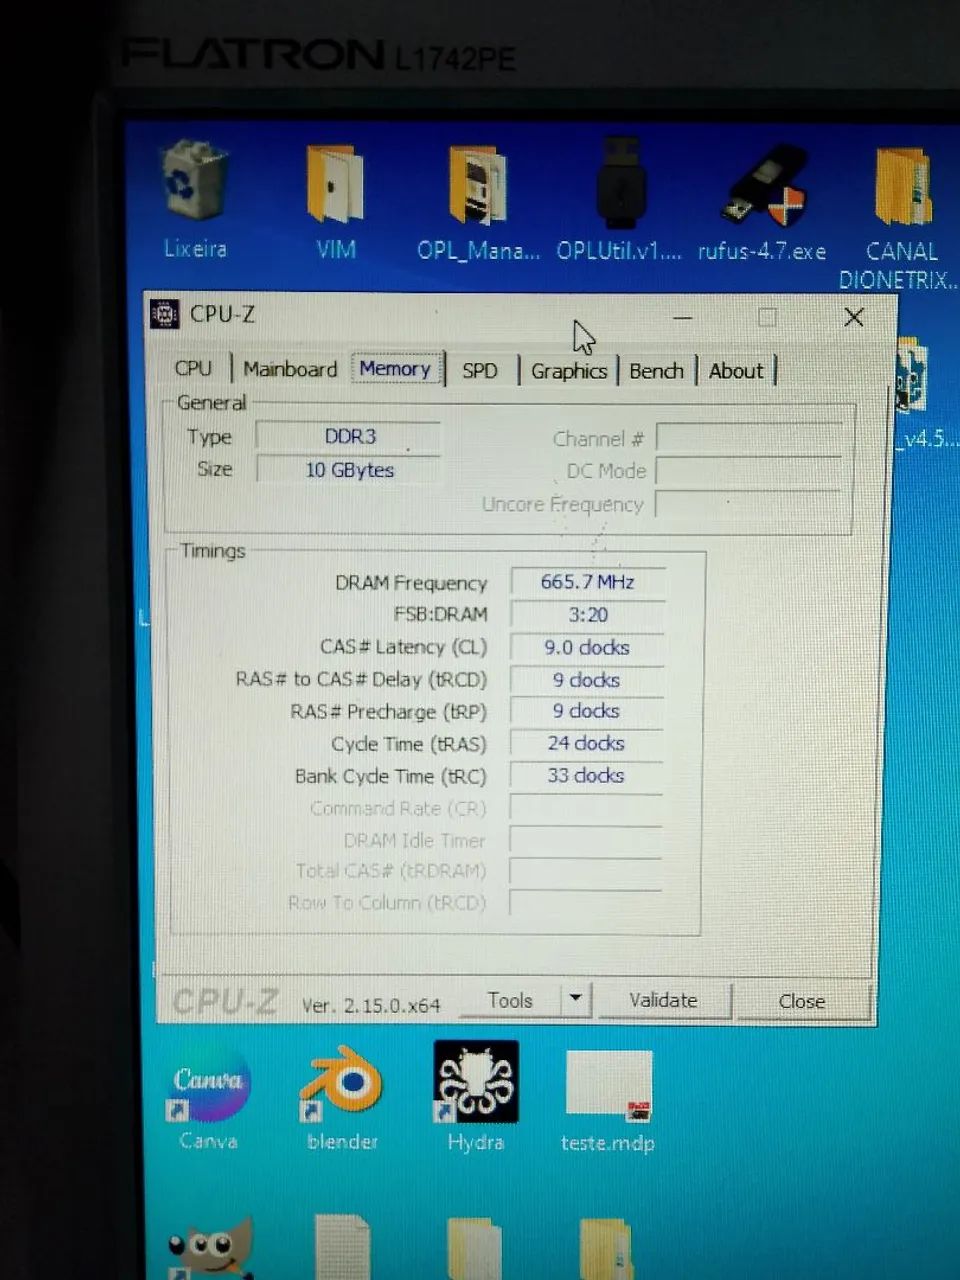Switch to the Mainboard tab
This screenshot has height=1280, width=960.
pos(290,369)
